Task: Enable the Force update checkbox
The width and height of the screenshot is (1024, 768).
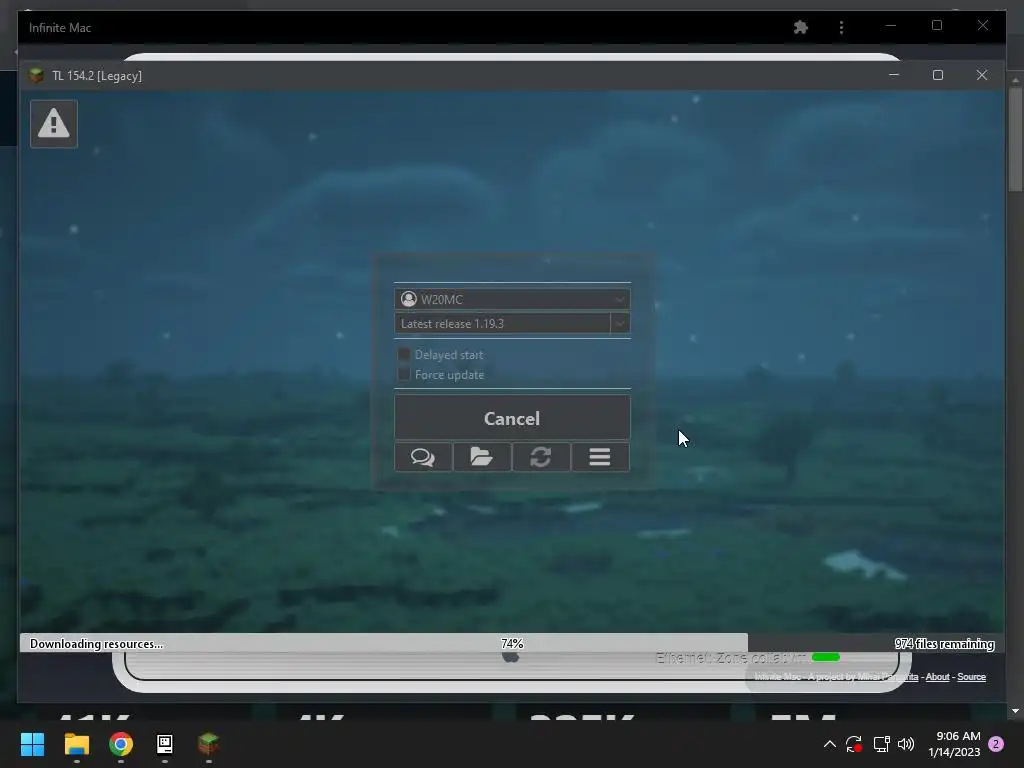Action: (404, 374)
